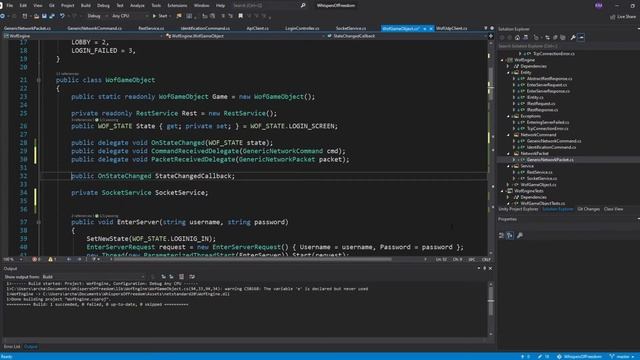640x360 pixels.
Task: Open the Extensions menu
Action: (177, 6)
